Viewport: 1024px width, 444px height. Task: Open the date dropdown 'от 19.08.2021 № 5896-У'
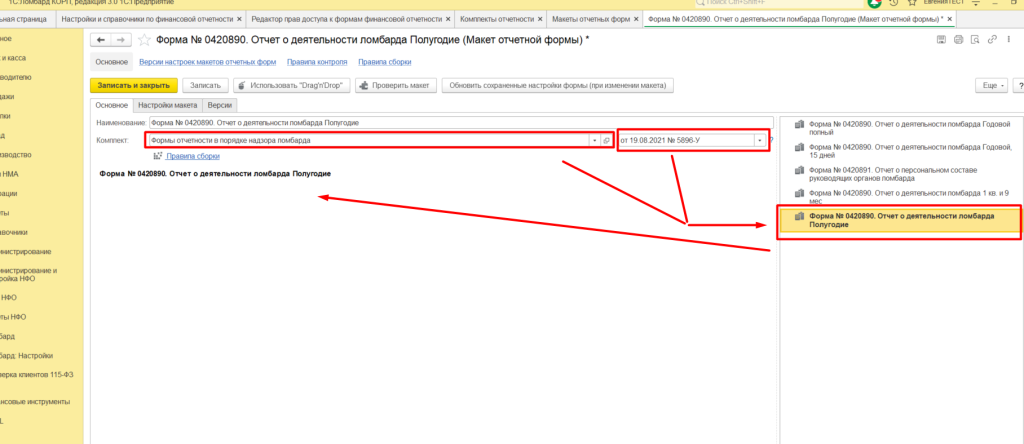[x=759, y=140]
